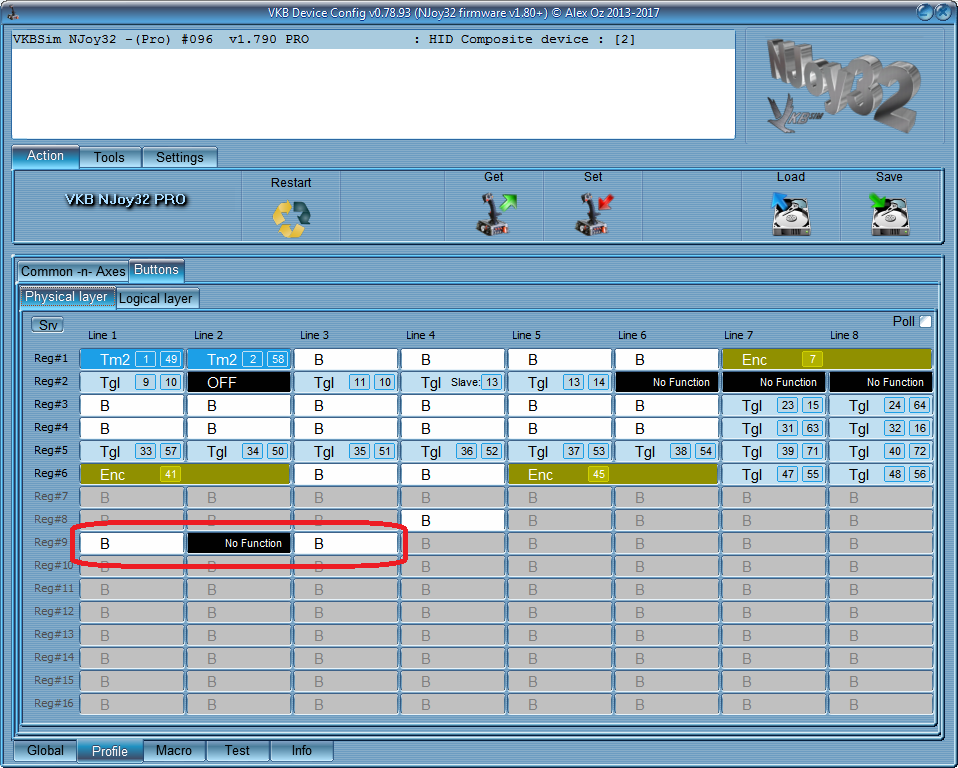Click Tgl 40 72 cell in Reg#5
Viewport: 958px width, 768px height.
tap(881, 452)
